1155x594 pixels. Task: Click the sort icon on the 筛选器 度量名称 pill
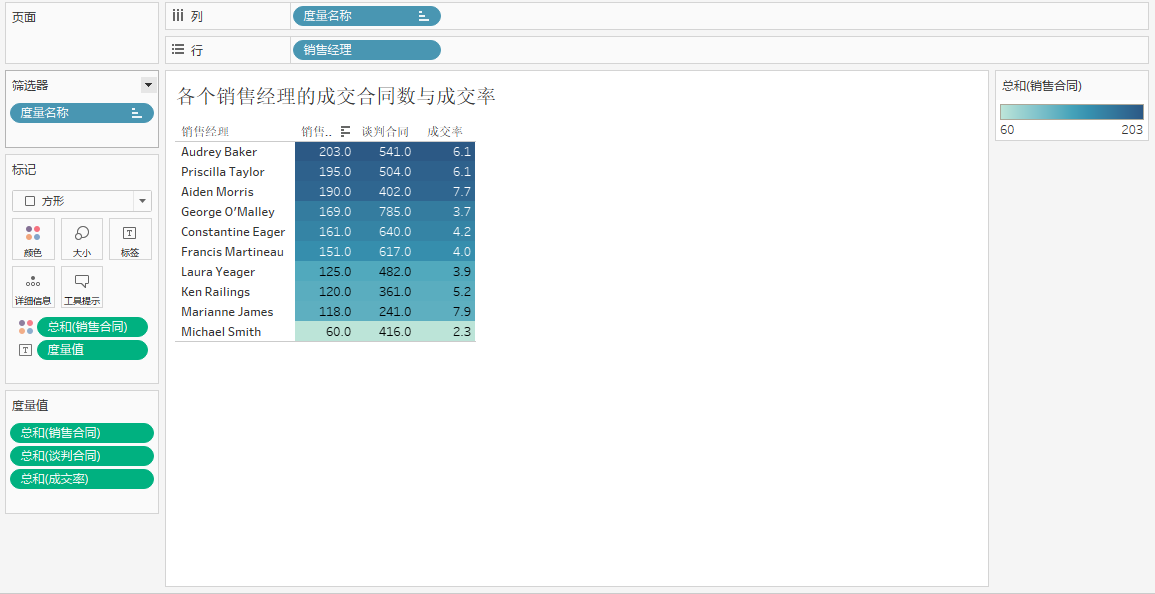[x=137, y=113]
